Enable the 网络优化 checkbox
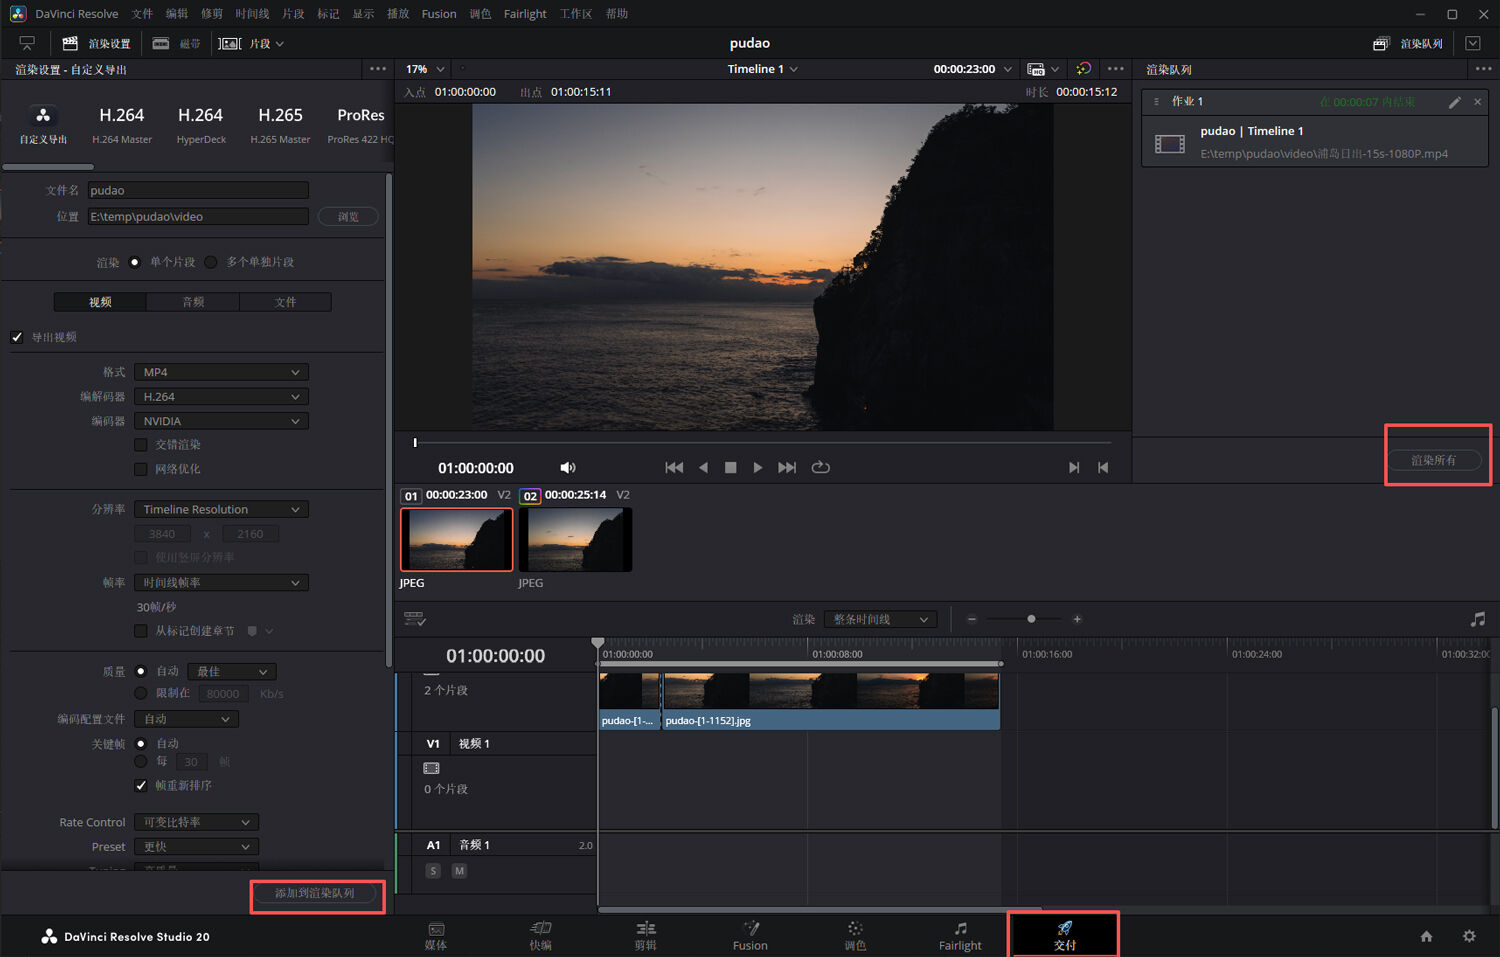 tap(141, 469)
